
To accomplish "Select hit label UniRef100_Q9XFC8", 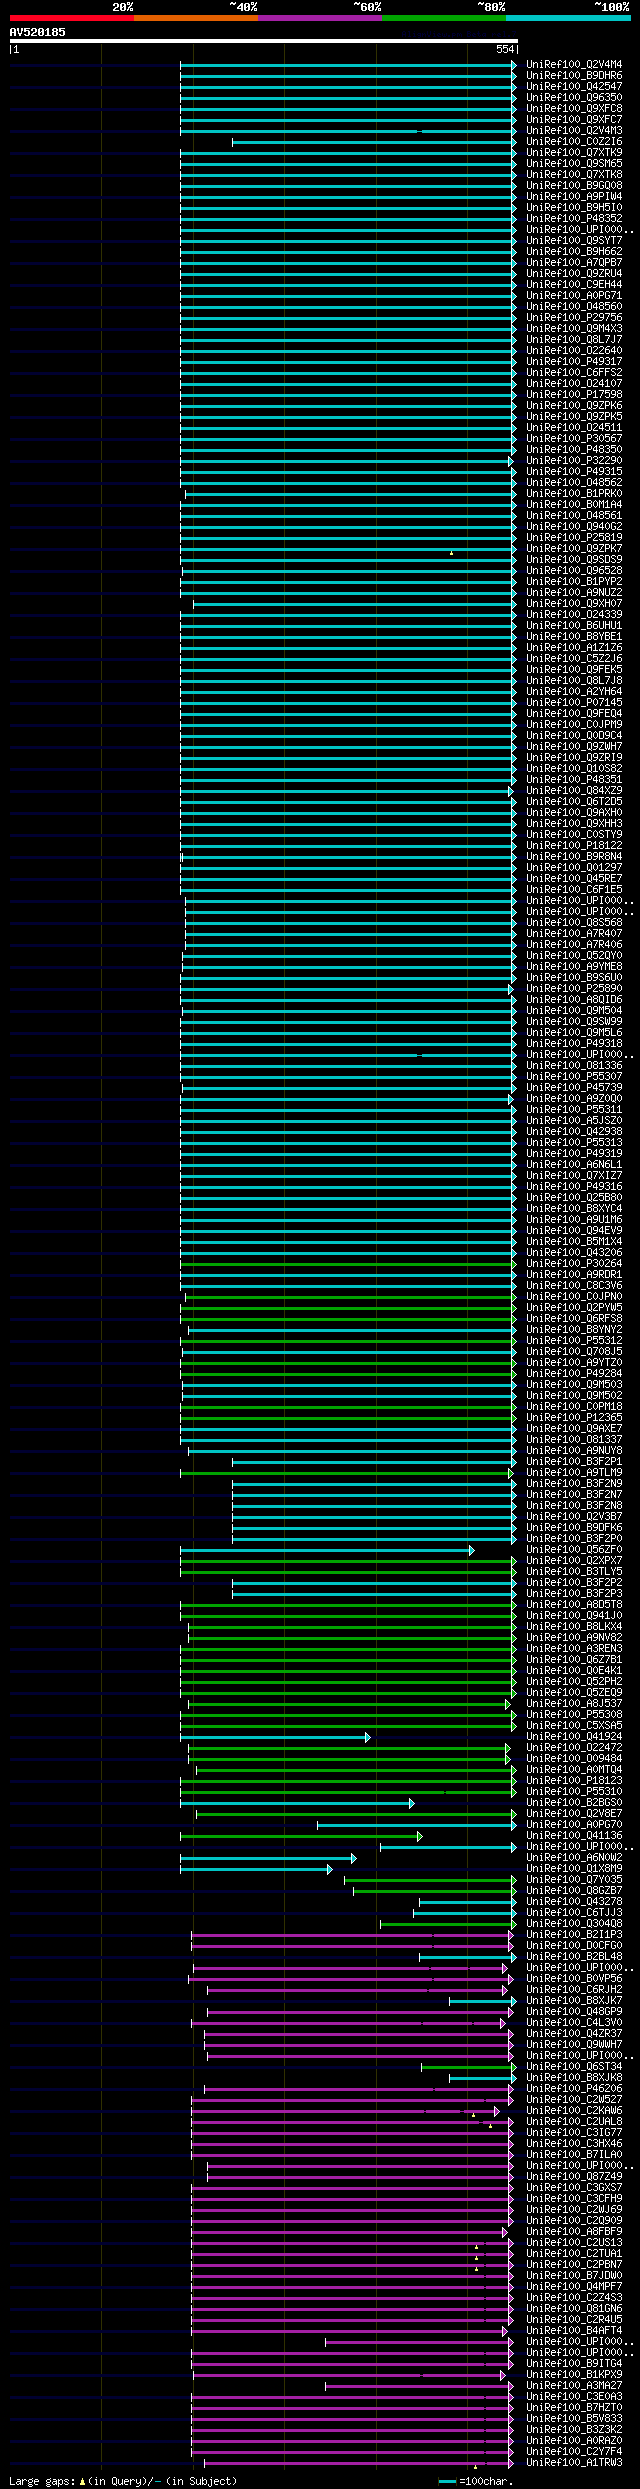I will (x=574, y=109).
